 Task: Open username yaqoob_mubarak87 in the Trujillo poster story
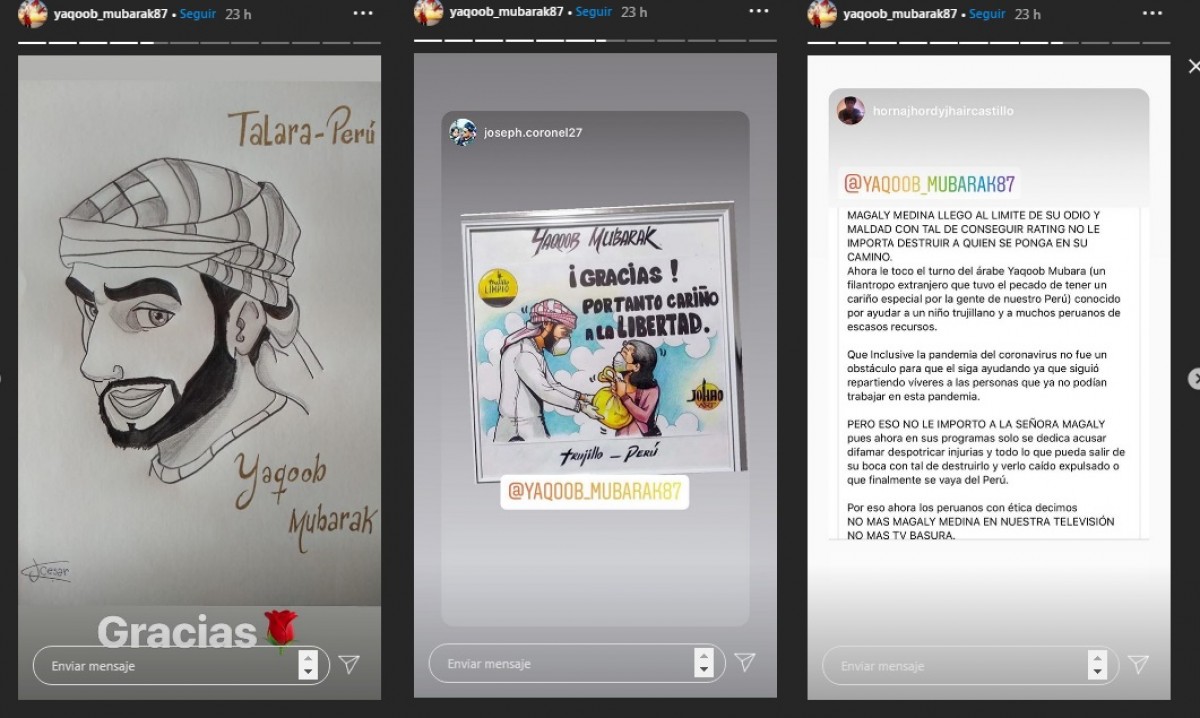[x=507, y=12]
